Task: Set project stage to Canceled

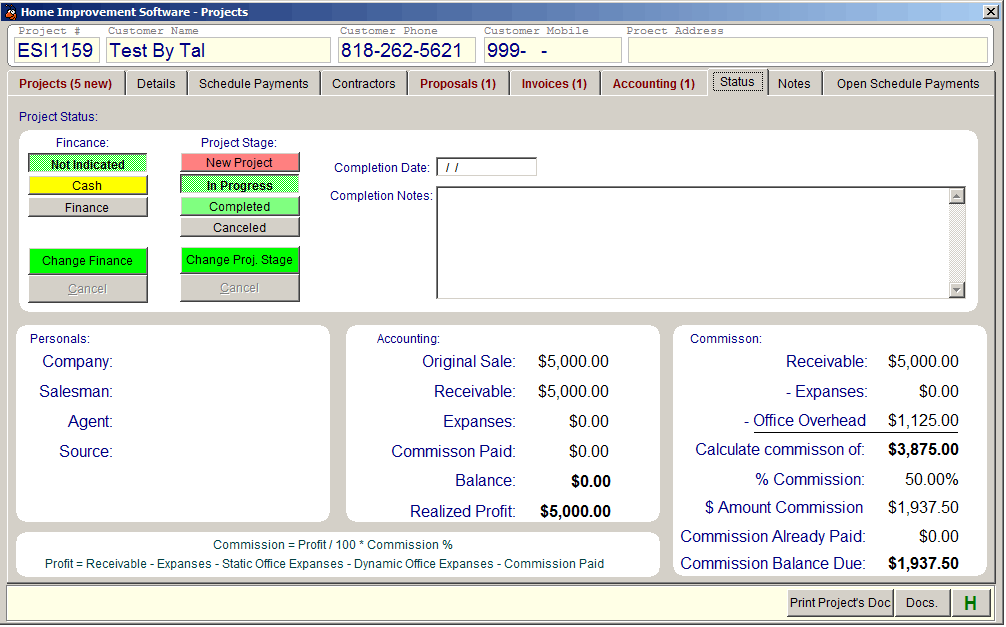Action: pos(240,227)
